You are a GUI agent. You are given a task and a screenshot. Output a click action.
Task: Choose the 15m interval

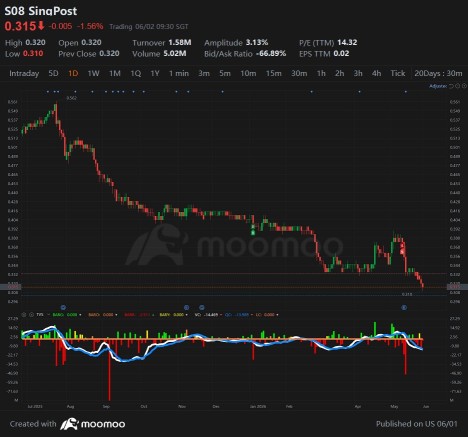273,73
